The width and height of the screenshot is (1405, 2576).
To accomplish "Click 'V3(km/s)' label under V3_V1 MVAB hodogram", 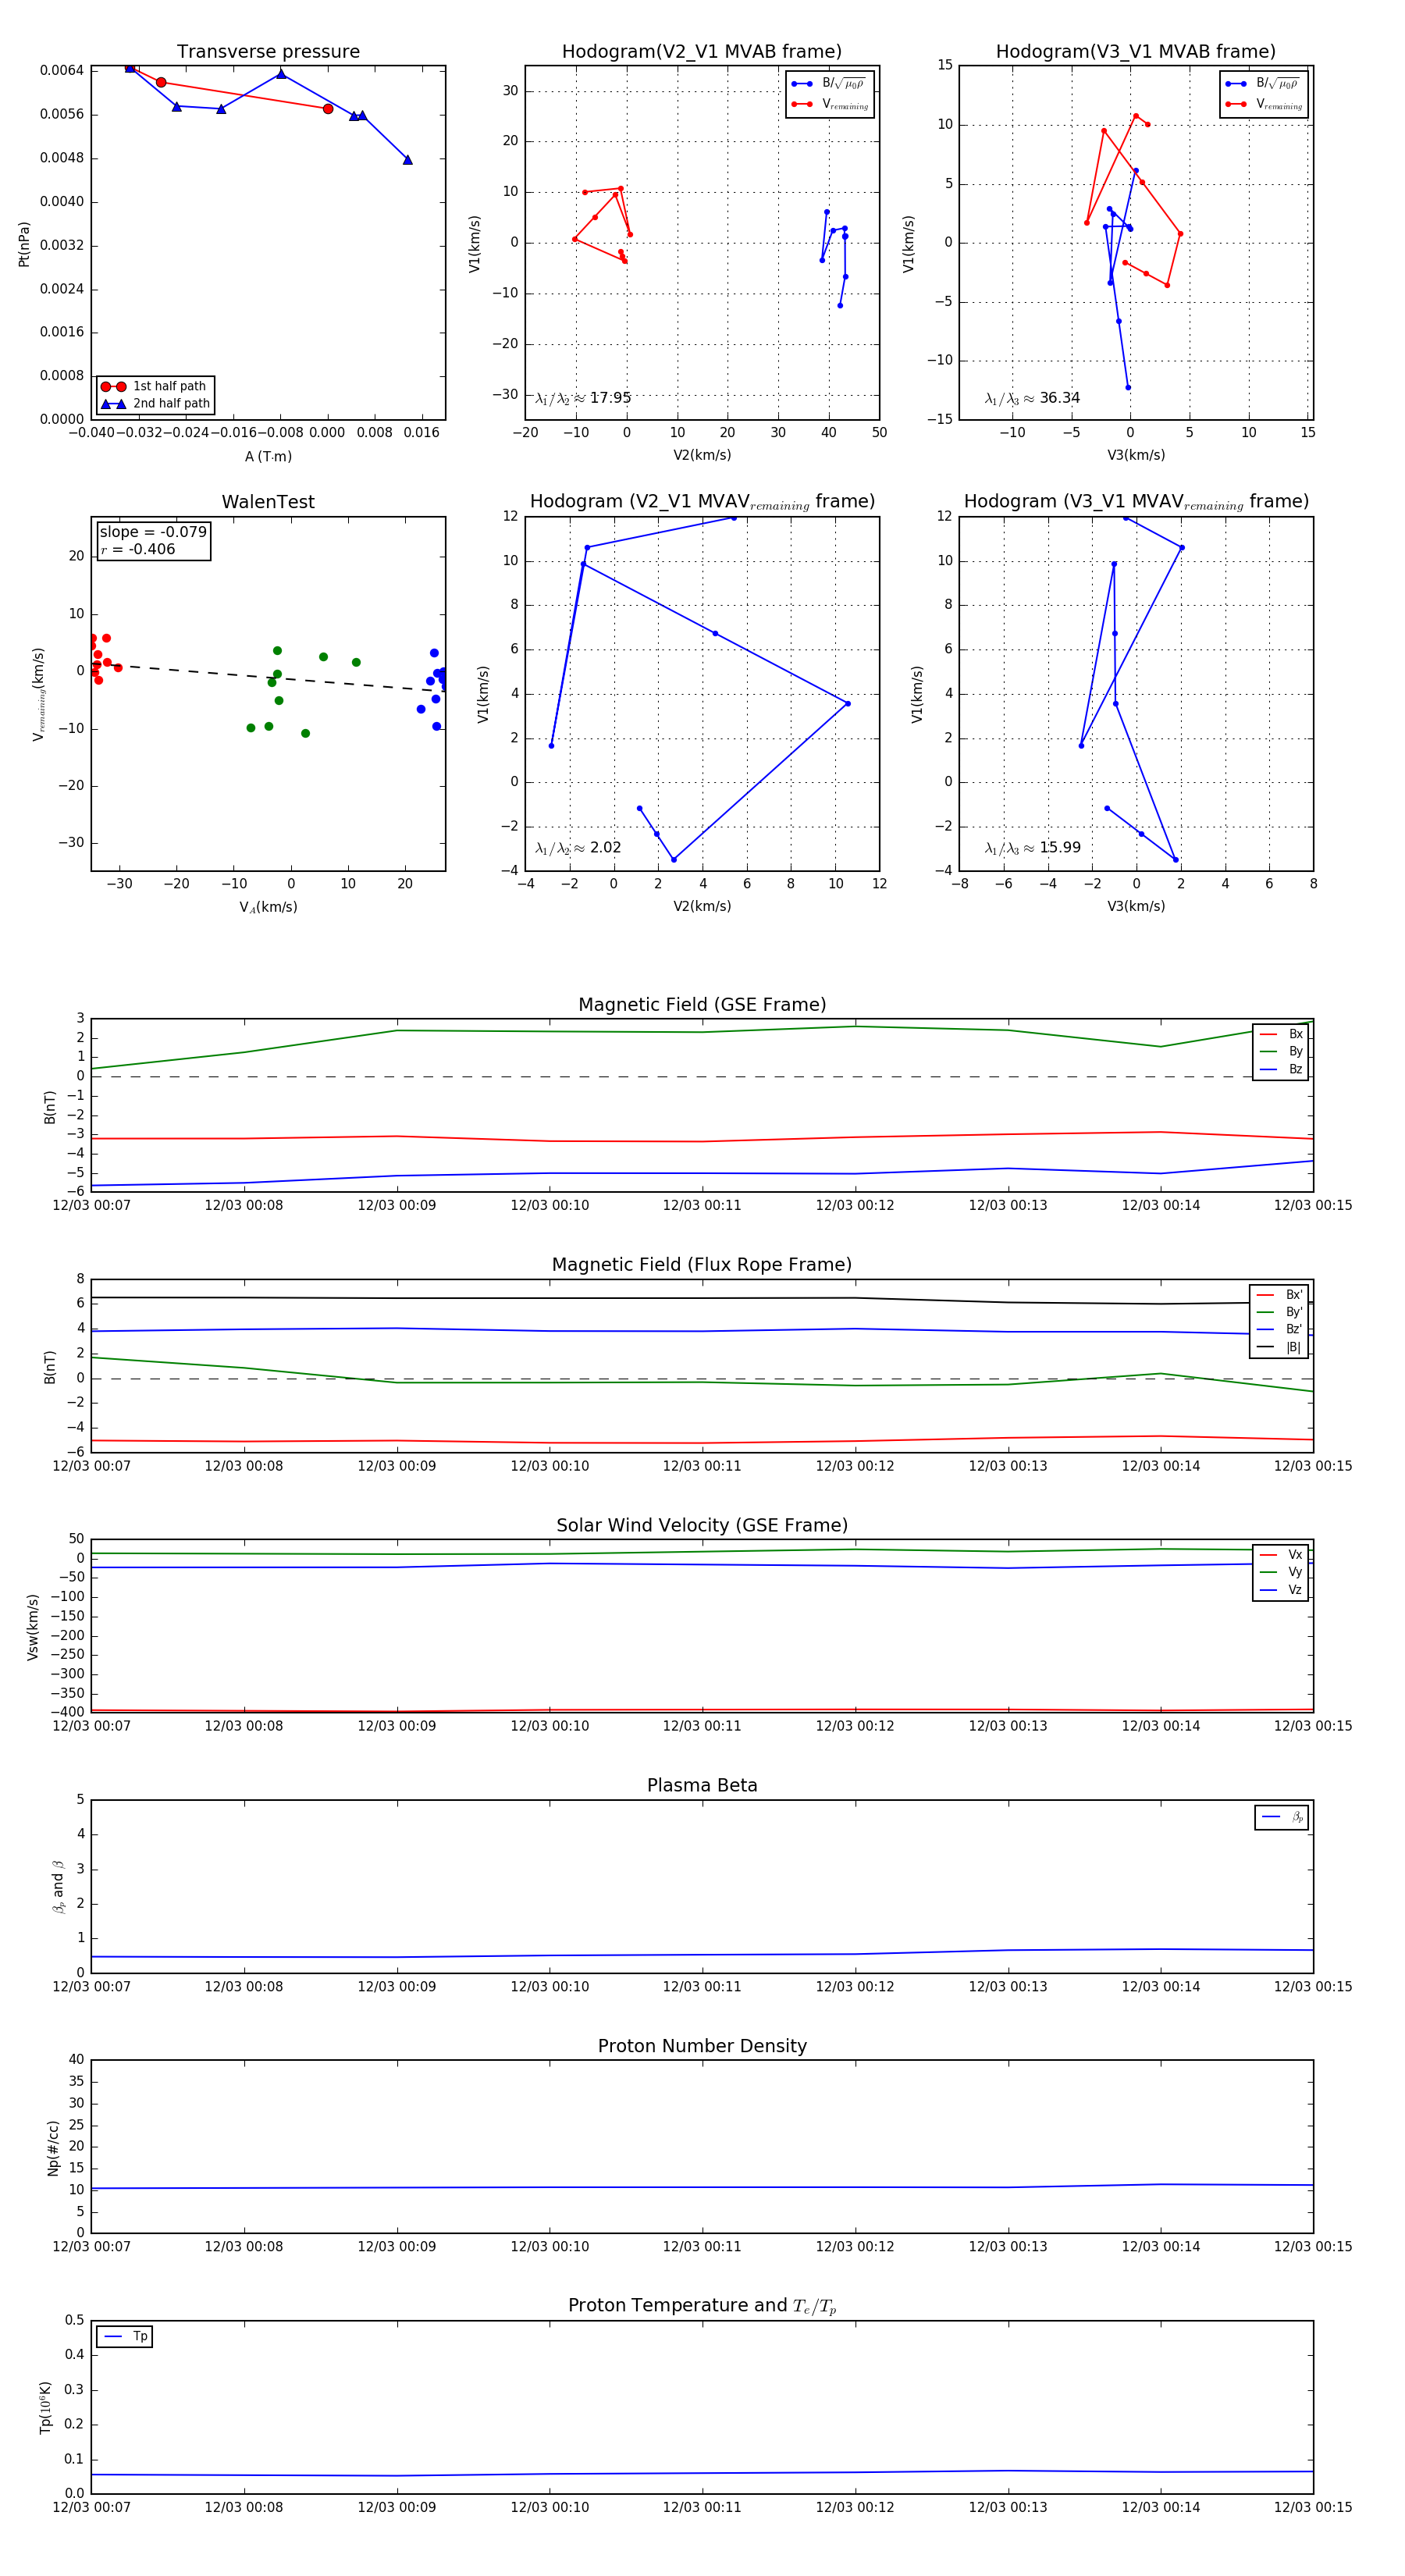I will pyautogui.click(x=1136, y=455).
